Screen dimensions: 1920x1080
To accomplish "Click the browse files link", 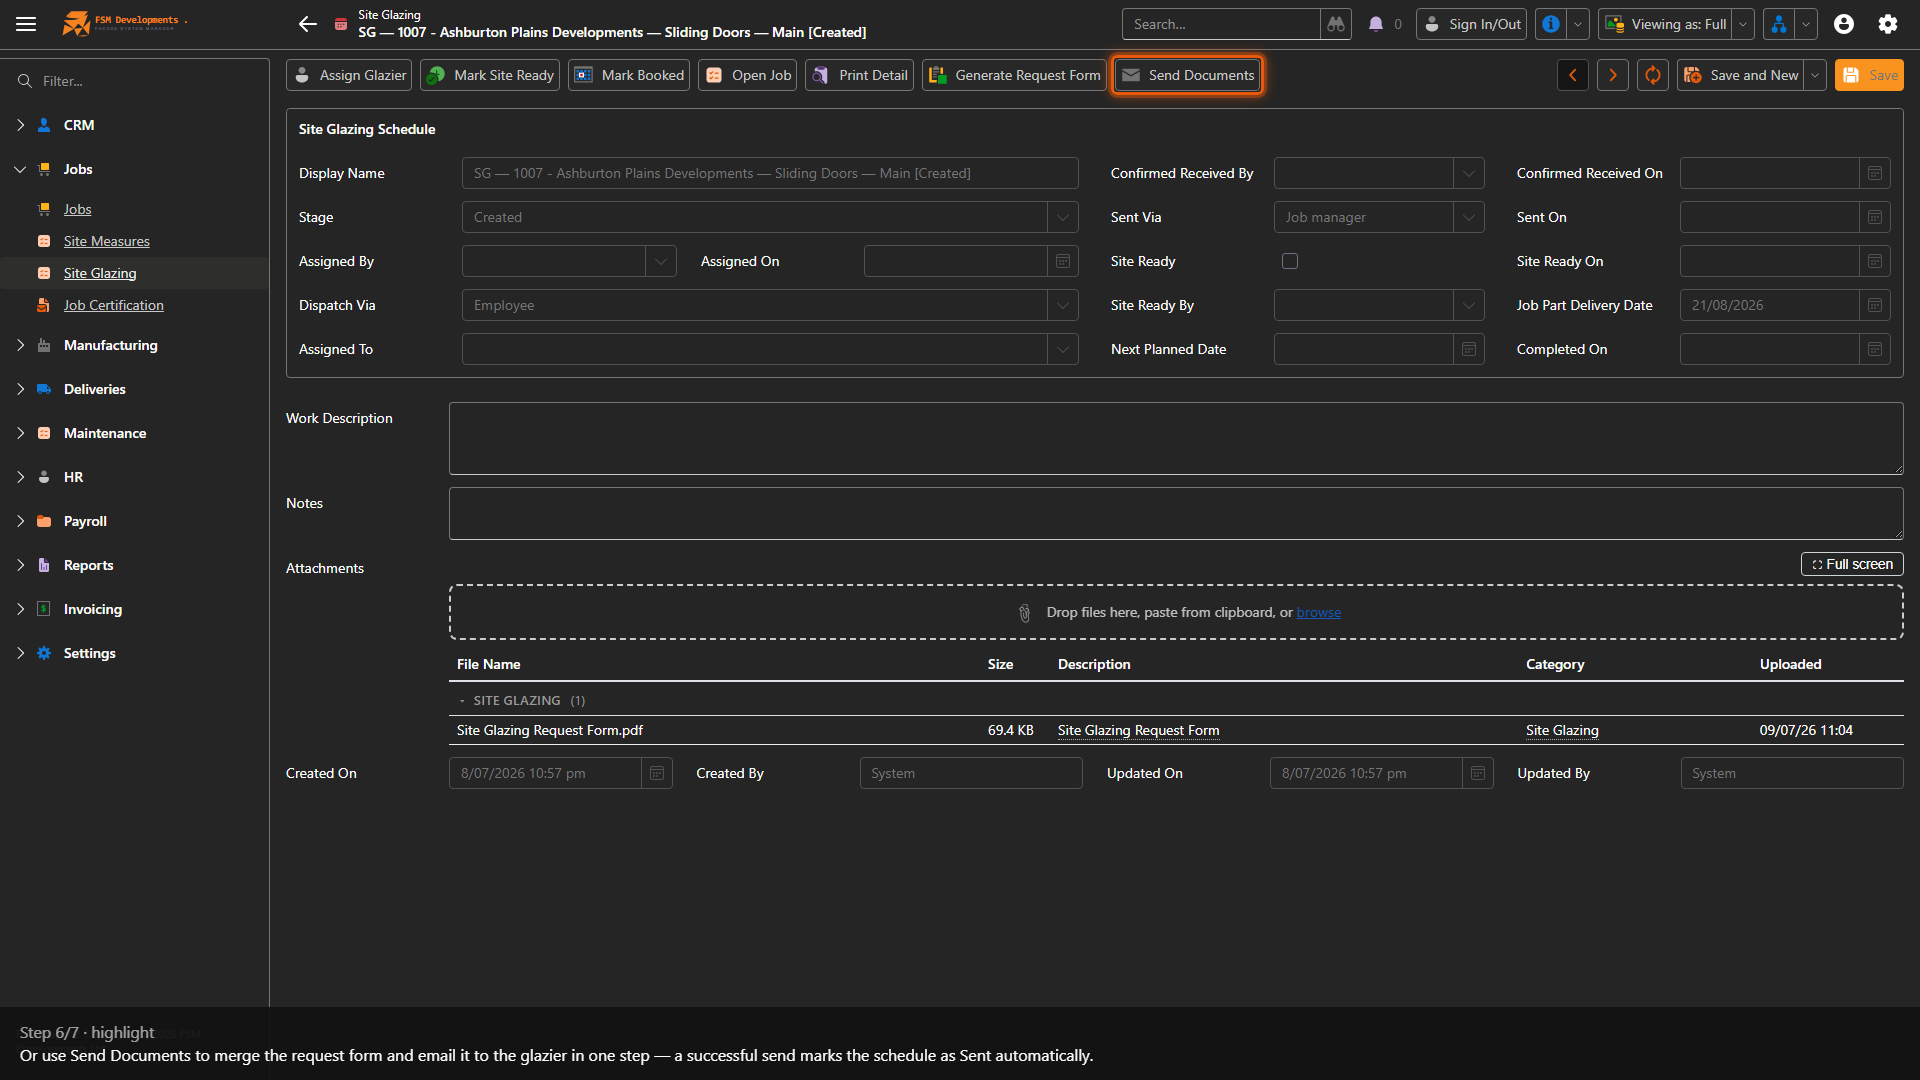I will tap(1319, 612).
